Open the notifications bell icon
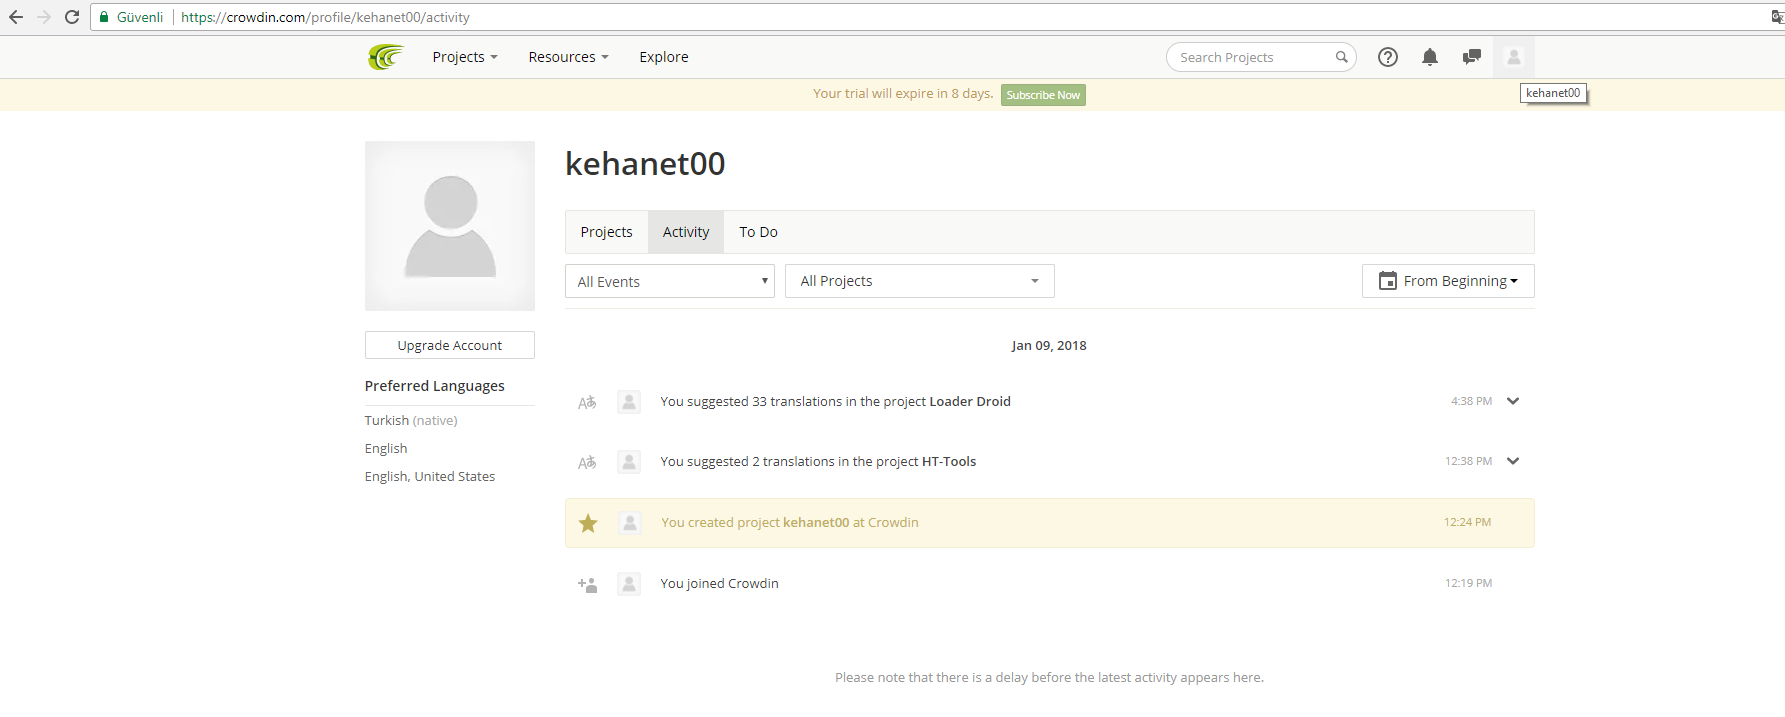This screenshot has height=717, width=1785. (1430, 57)
